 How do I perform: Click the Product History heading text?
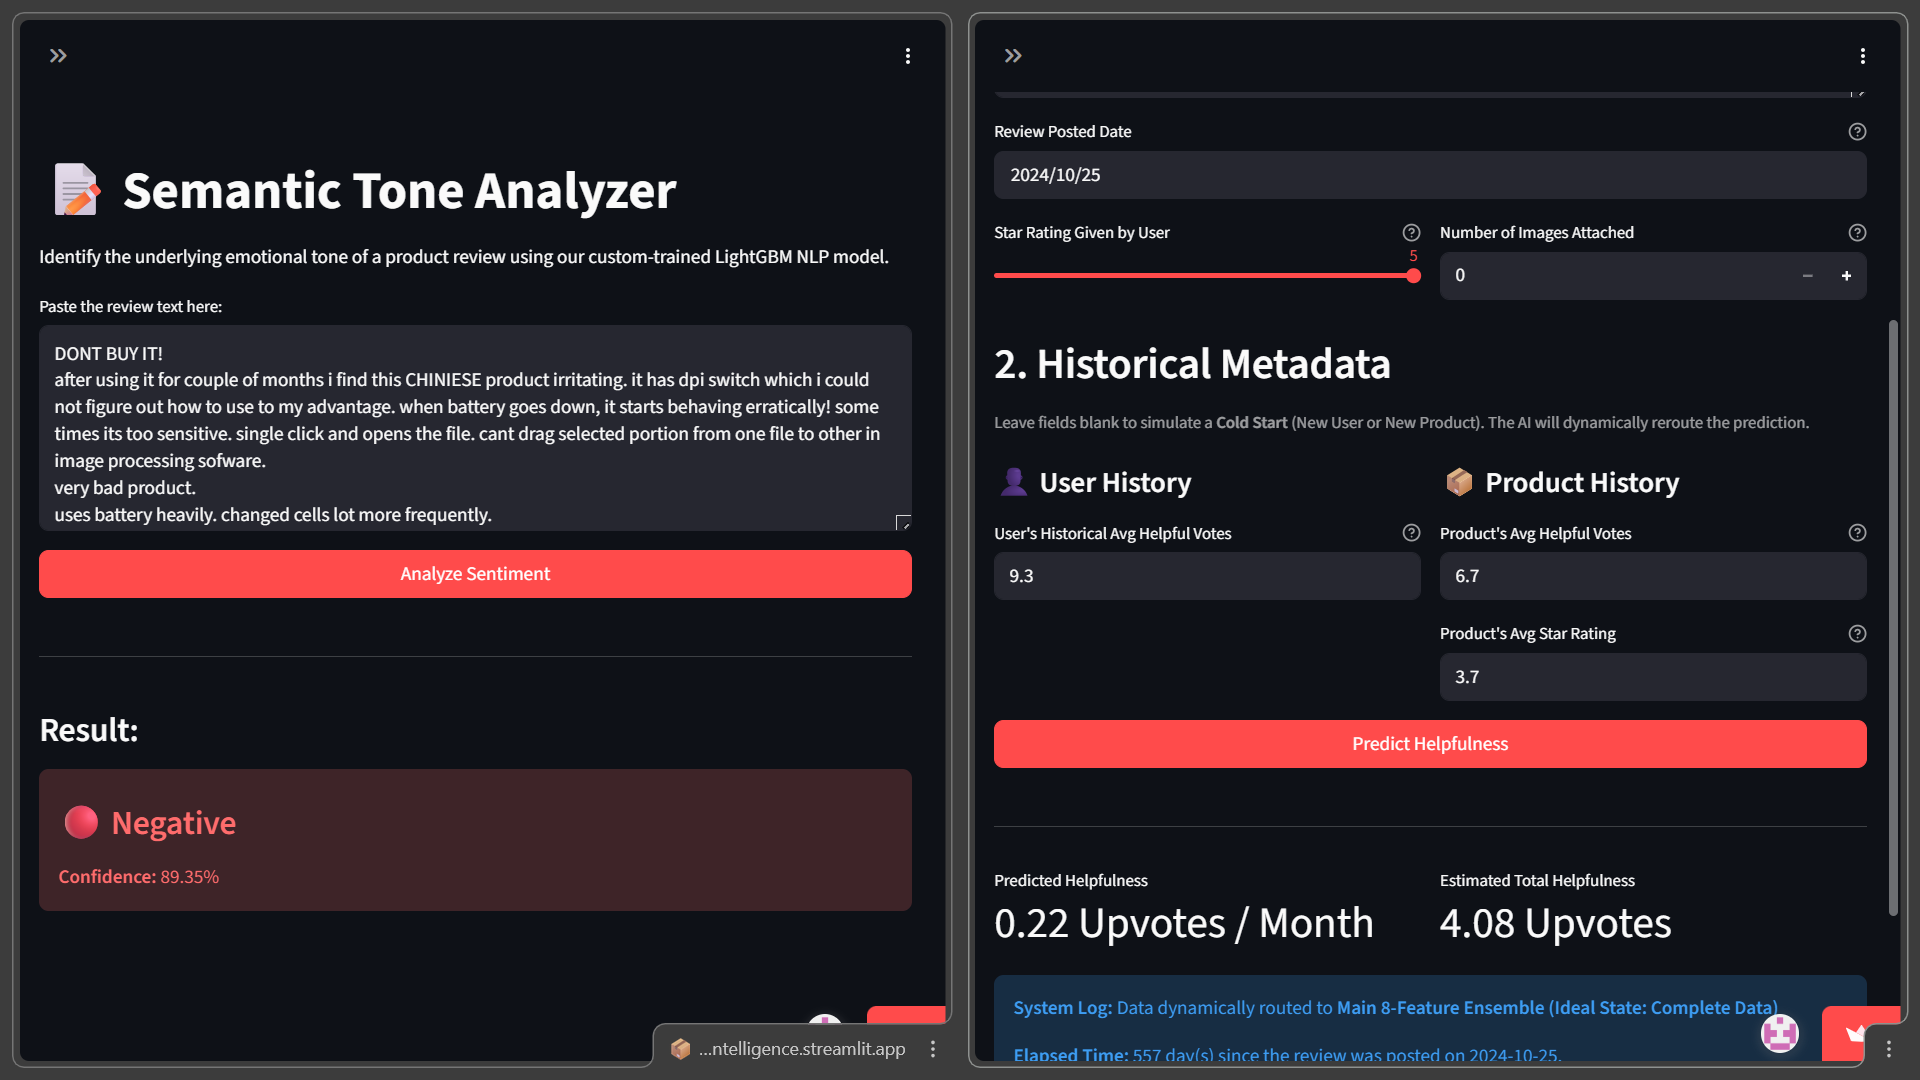(1581, 483)
